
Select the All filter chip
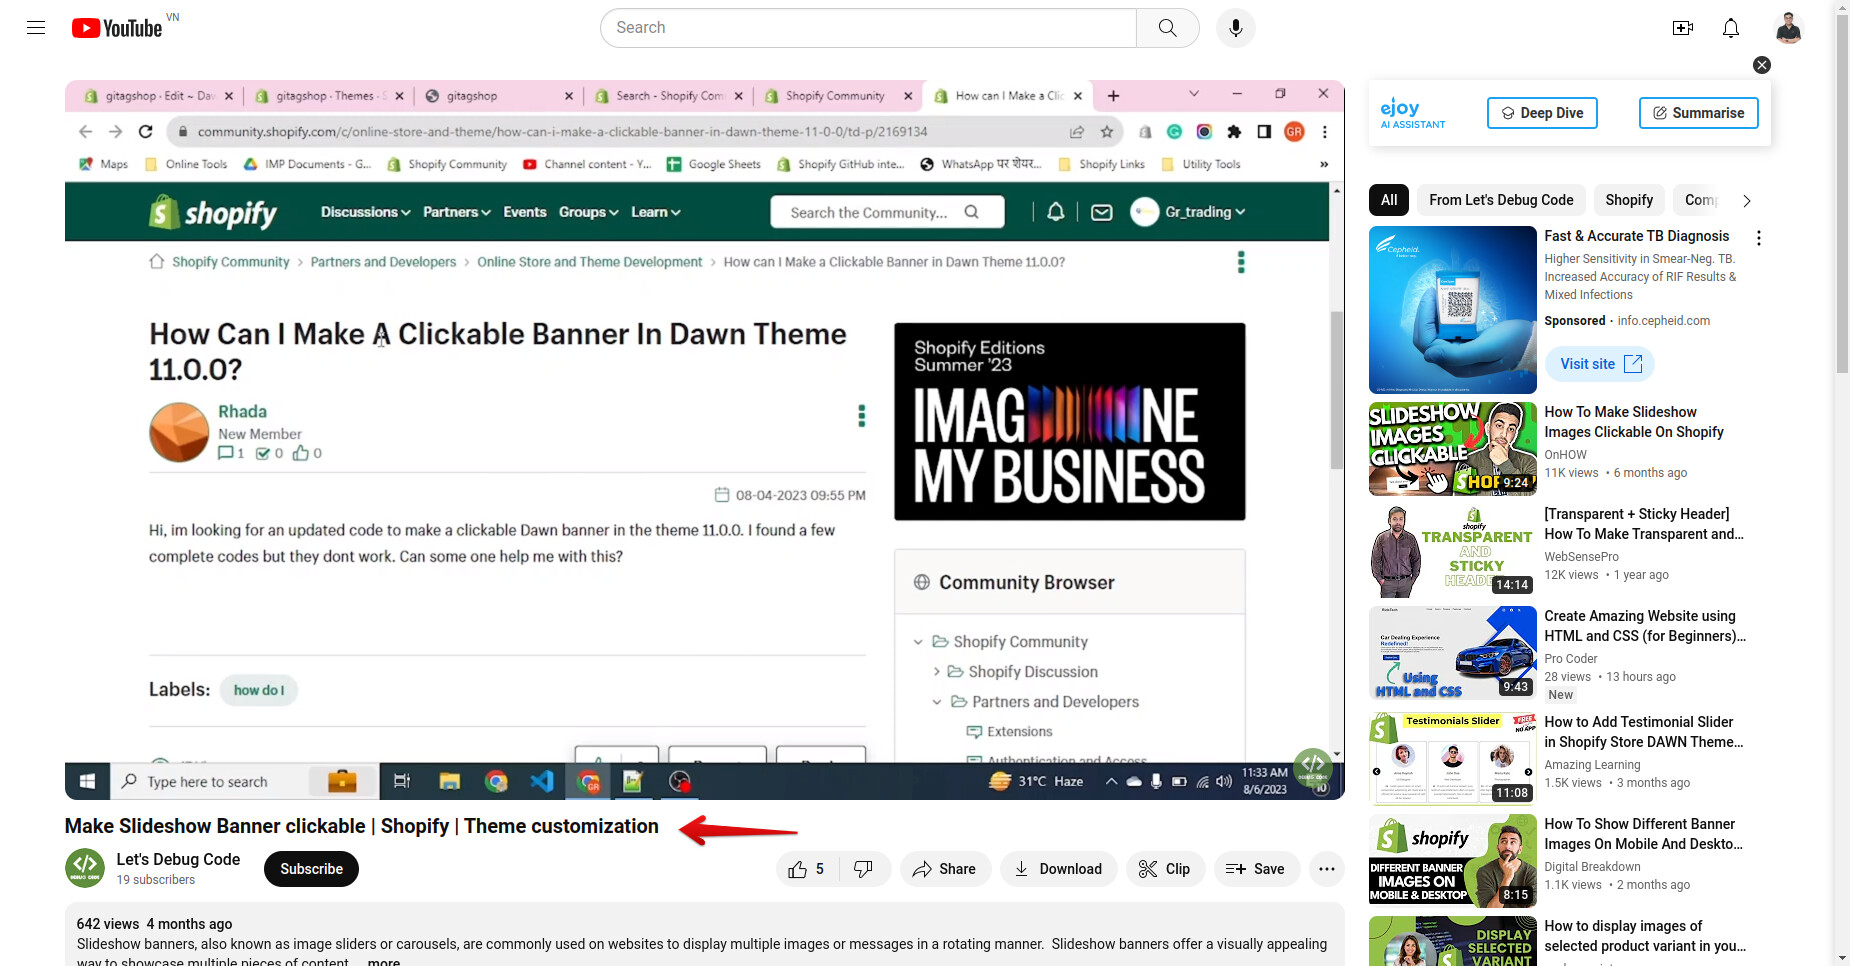[x=1389, y=200]
